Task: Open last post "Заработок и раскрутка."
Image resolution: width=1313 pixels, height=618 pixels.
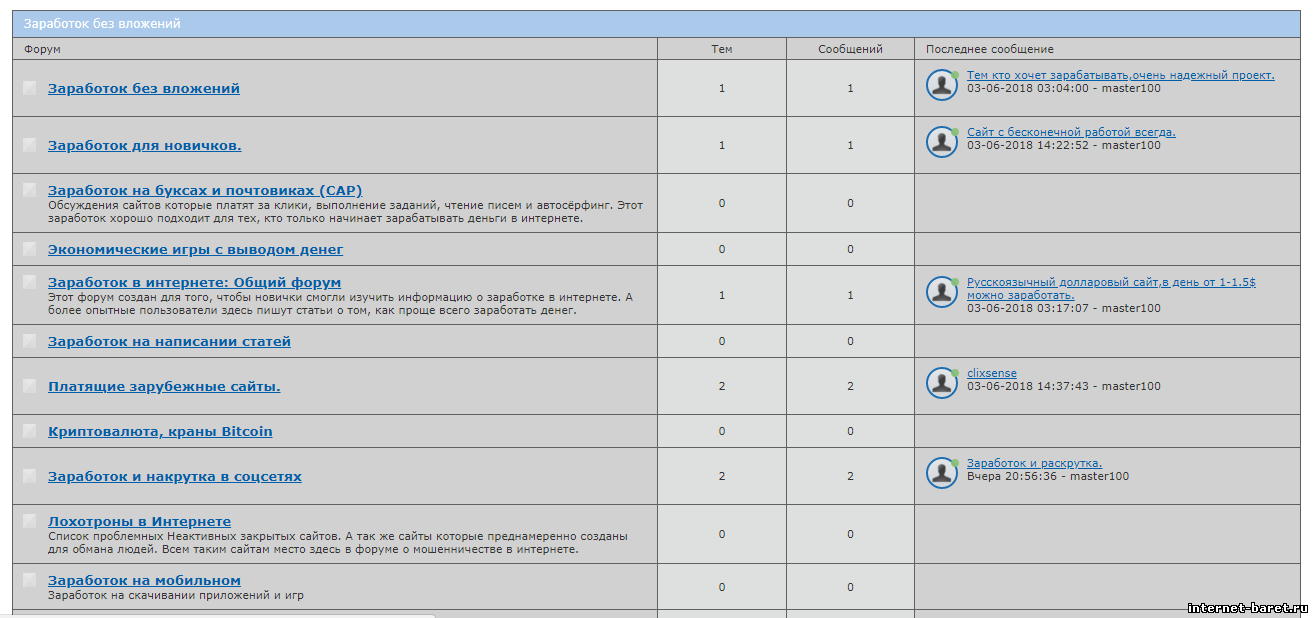Action: tap(1033, 463)
